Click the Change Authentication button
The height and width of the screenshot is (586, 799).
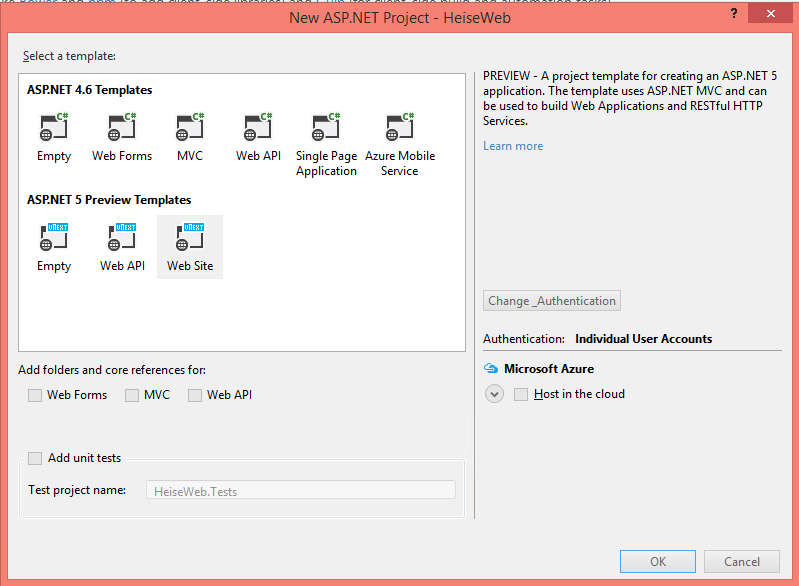552,301
